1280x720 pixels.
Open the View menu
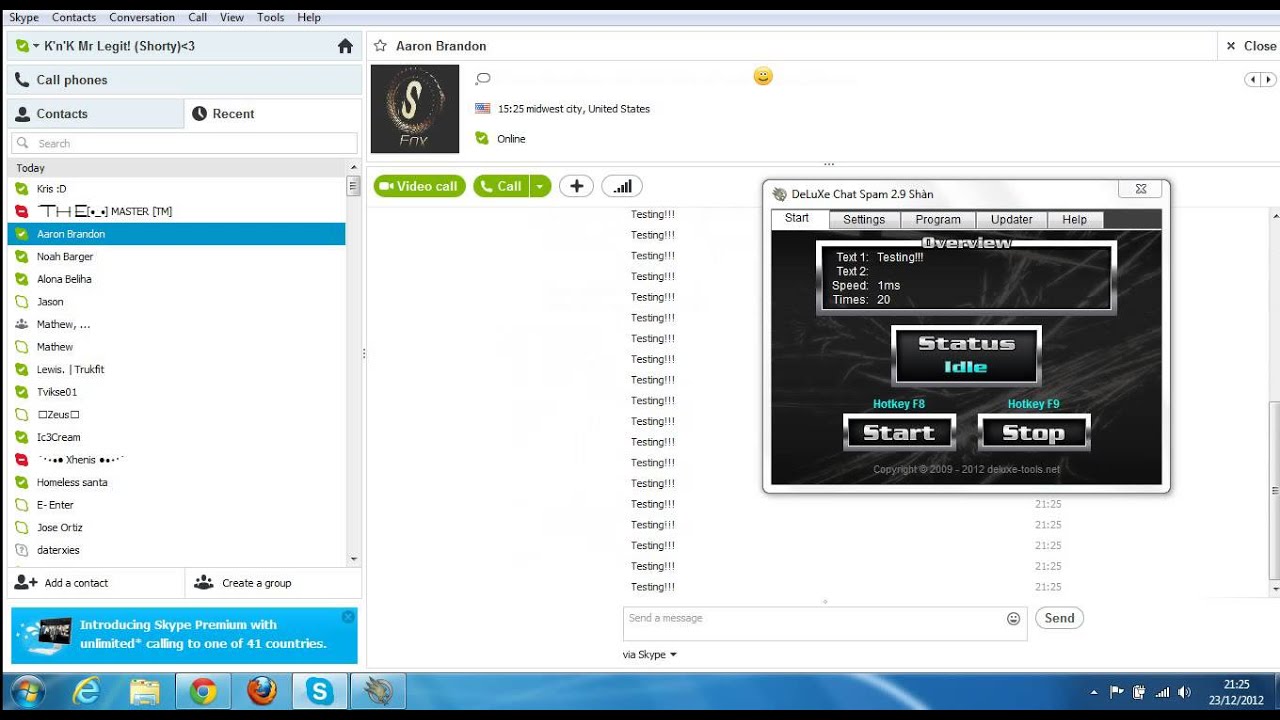coord(232,17)
